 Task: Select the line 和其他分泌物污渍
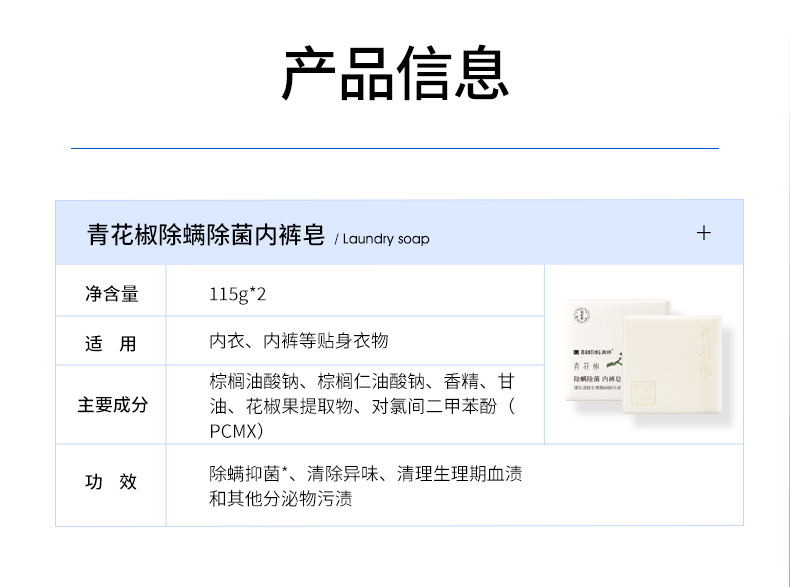[x=281, y=499]
